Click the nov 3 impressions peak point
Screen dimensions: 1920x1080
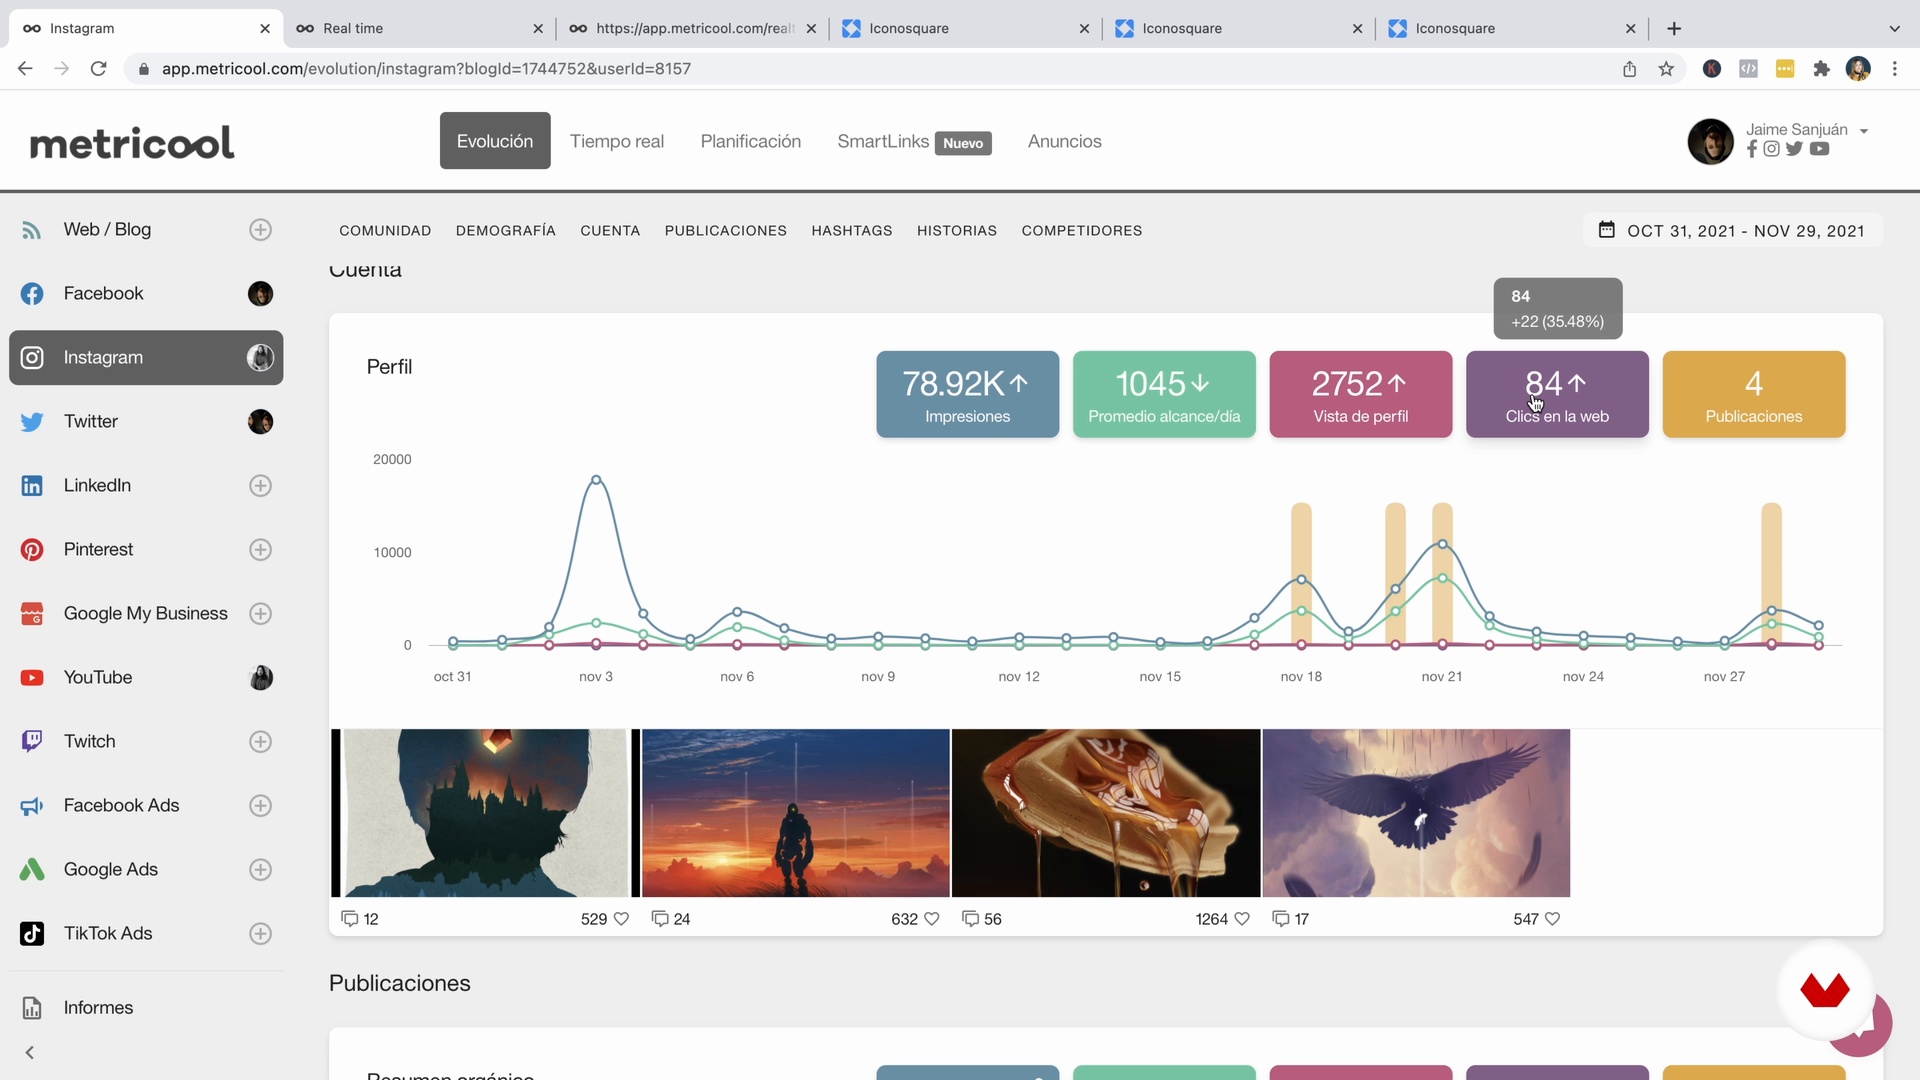point(596,480)
